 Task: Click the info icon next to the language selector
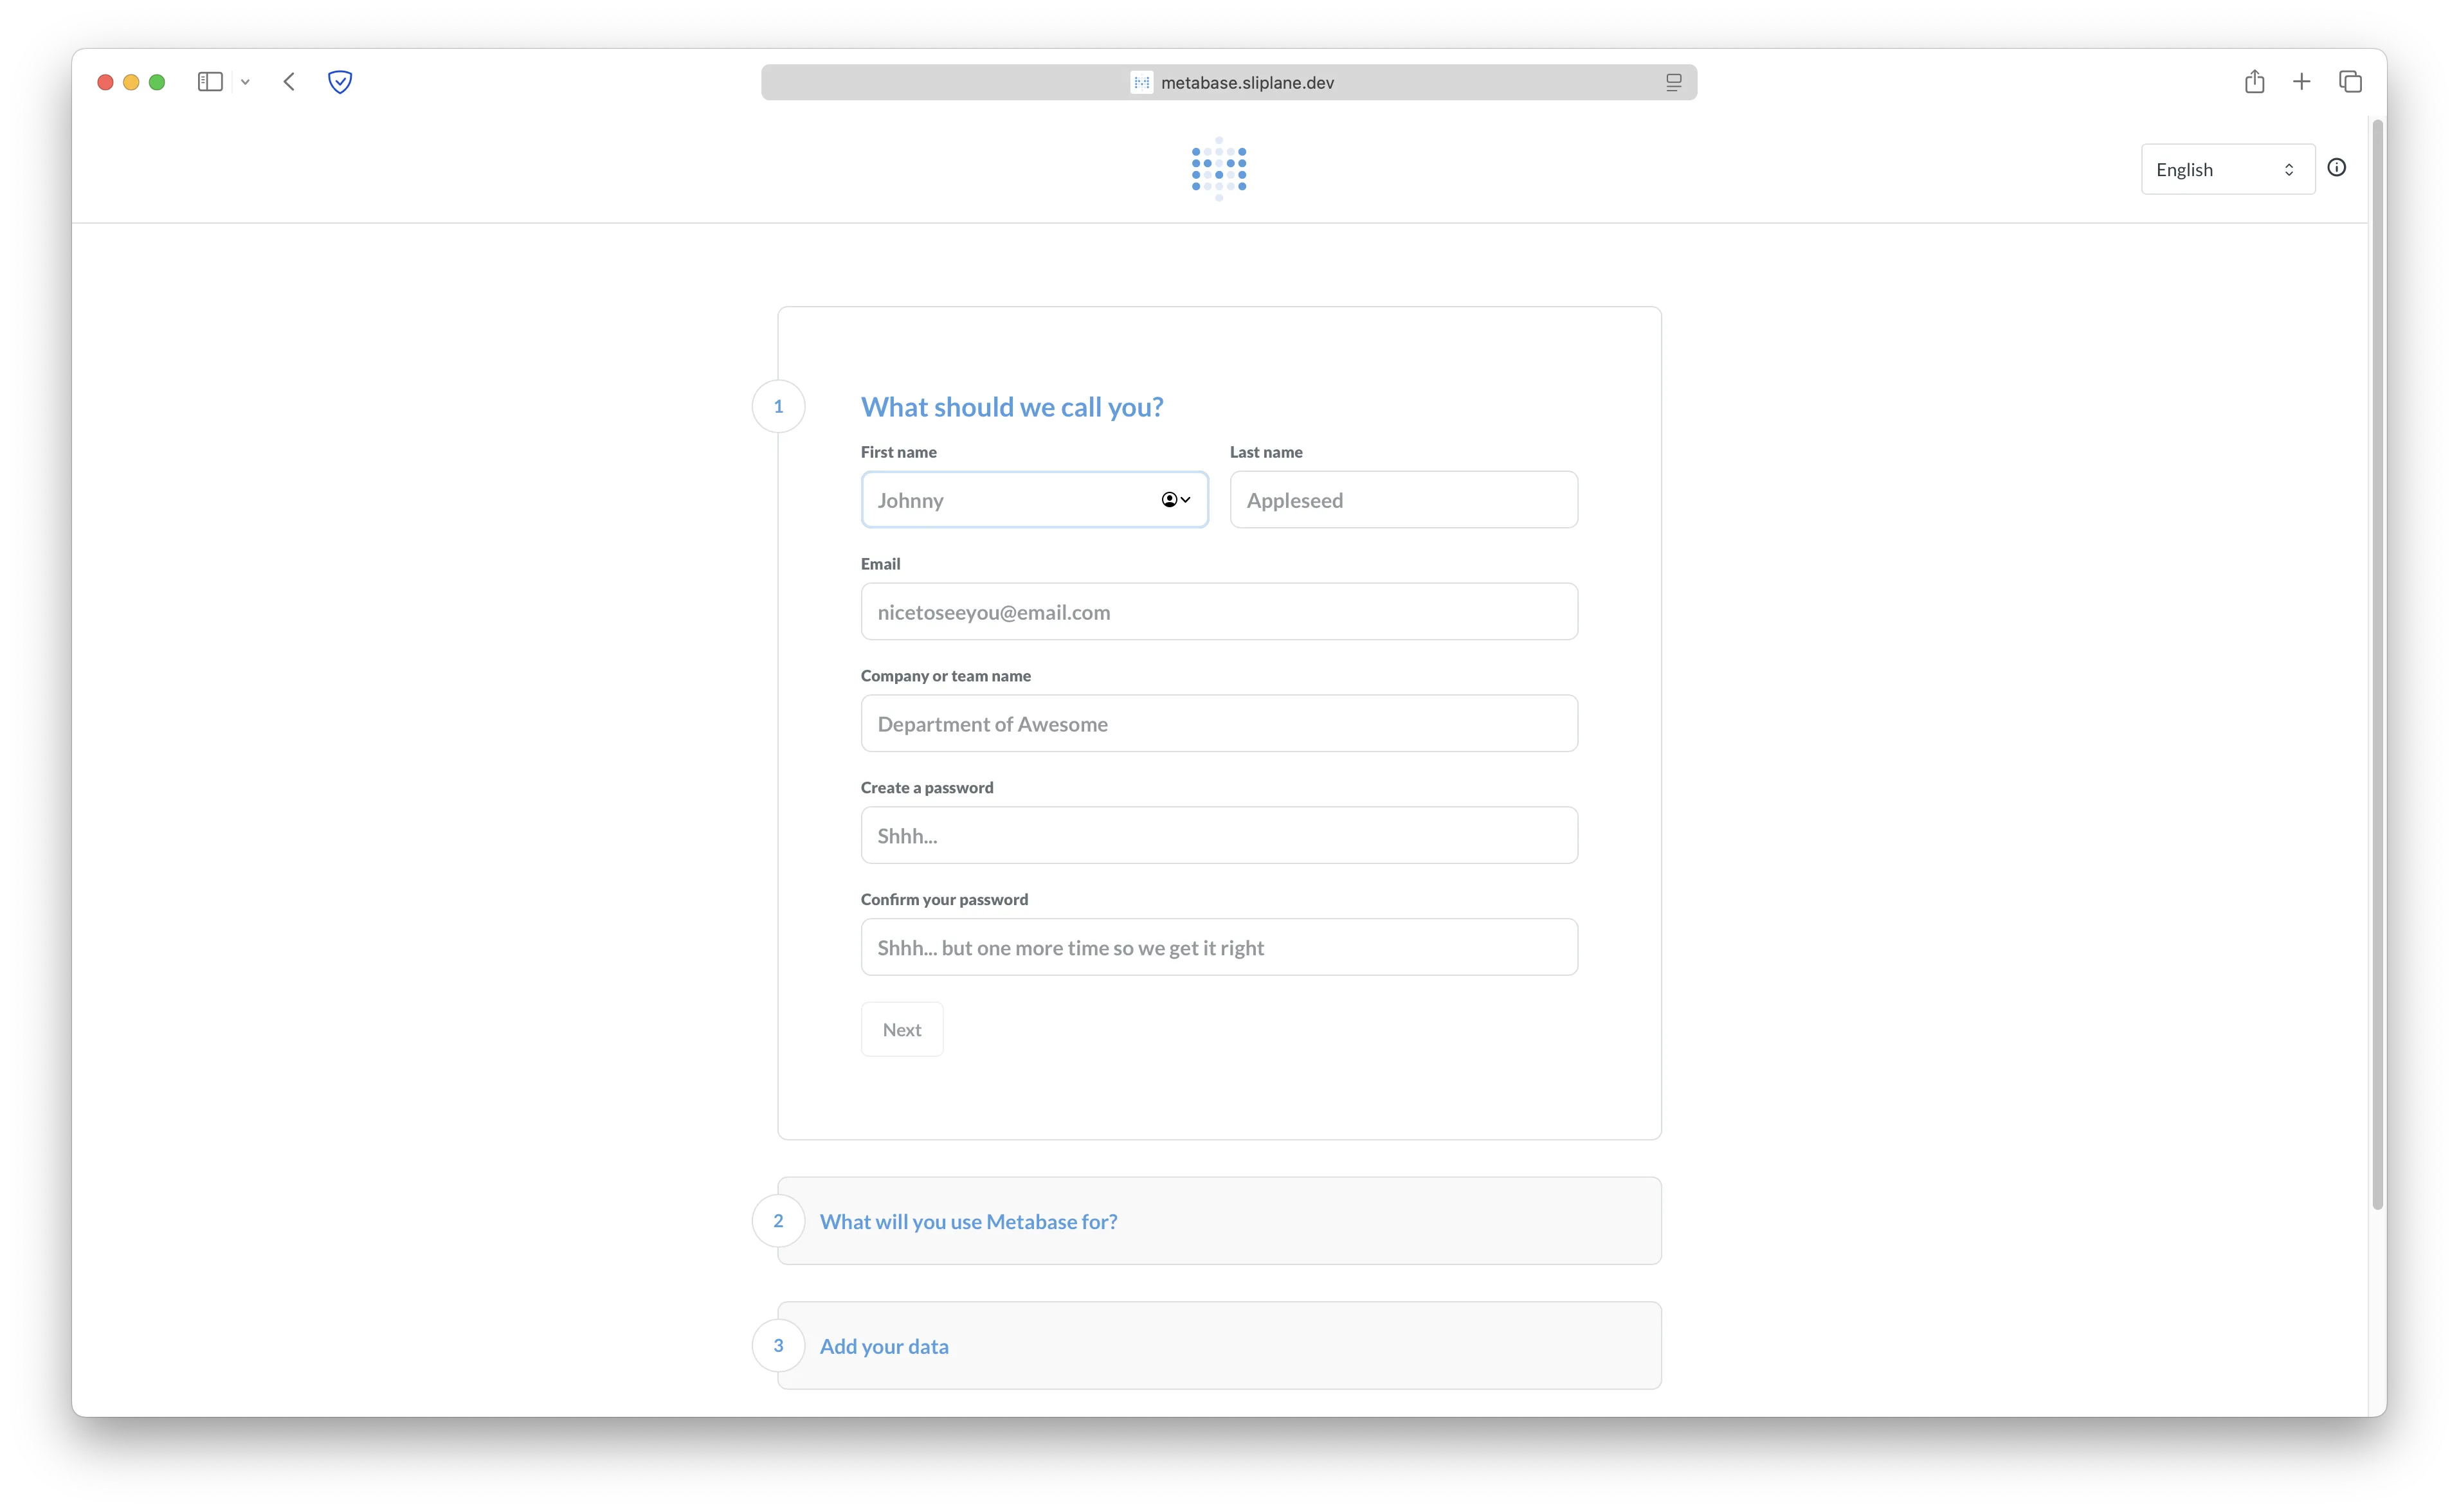click(x=2337, y=167)
